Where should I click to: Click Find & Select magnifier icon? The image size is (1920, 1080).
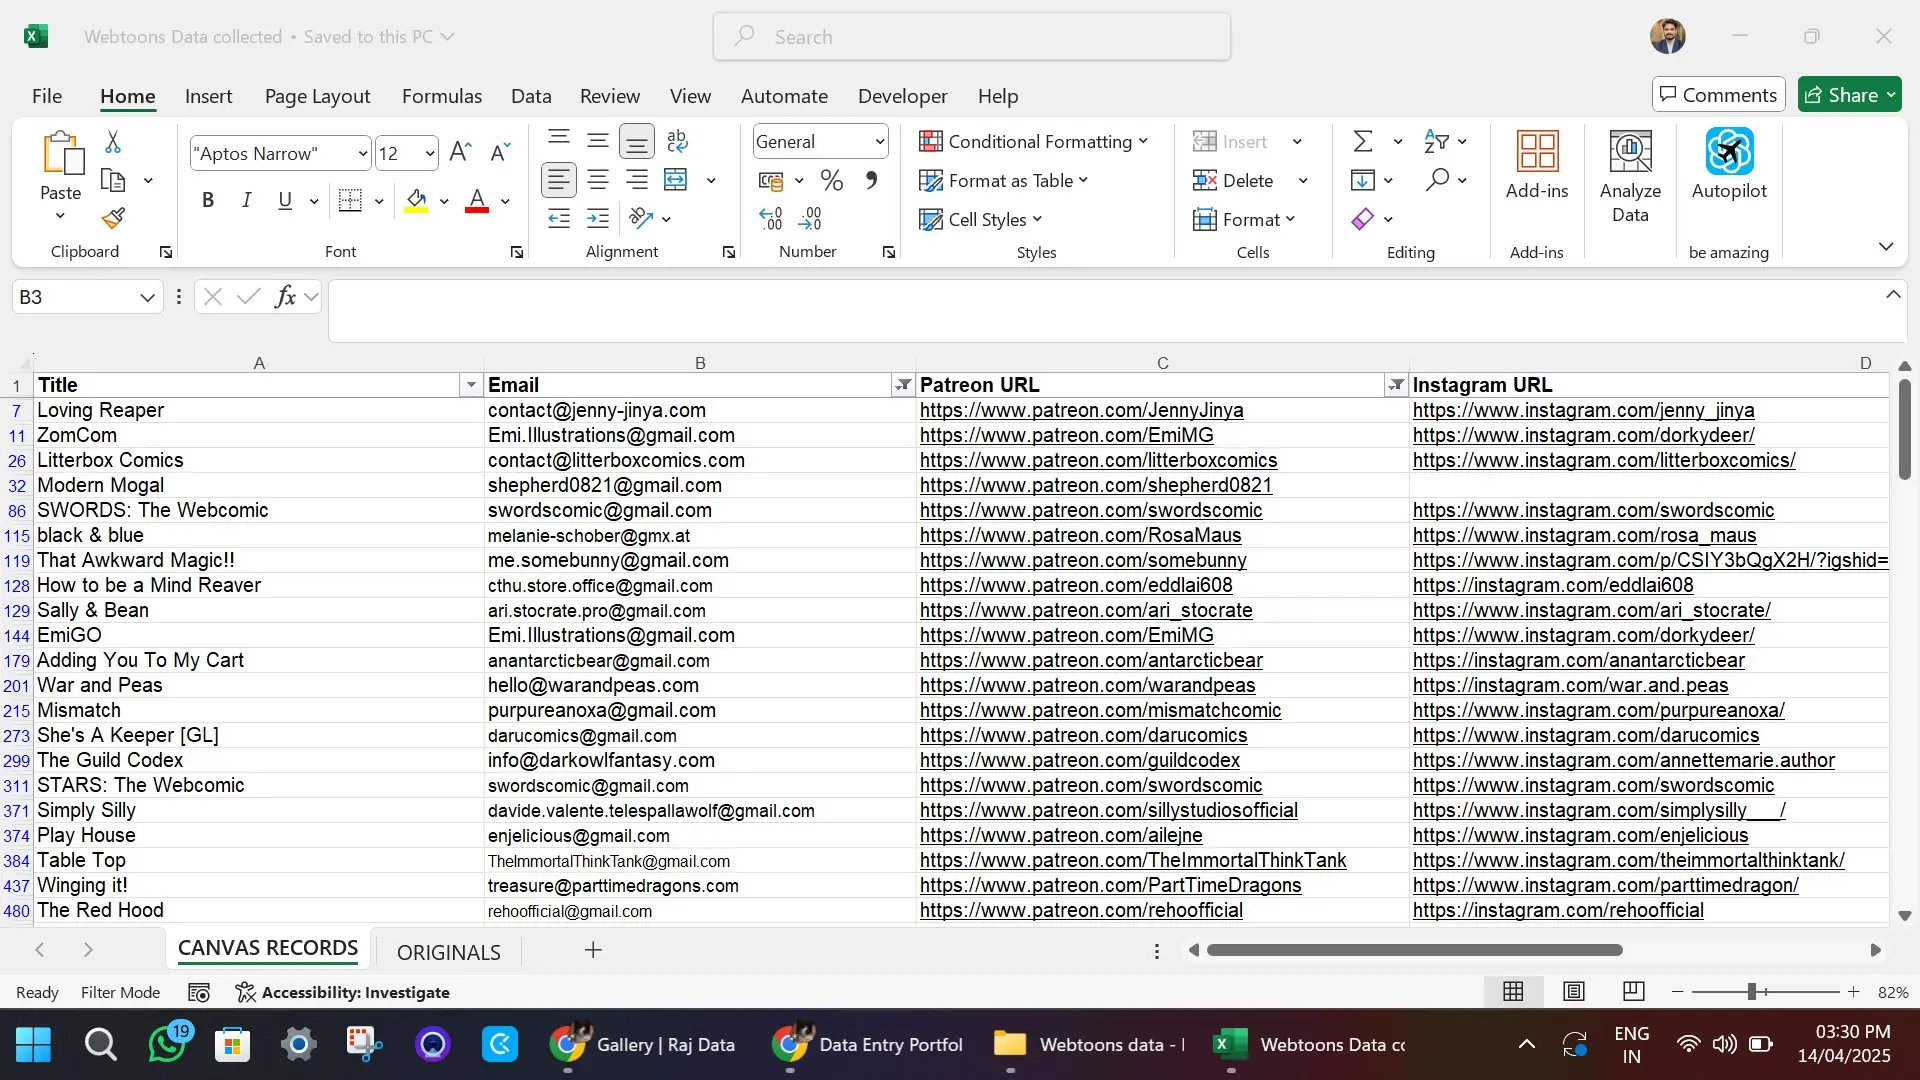pos(1437,180)
